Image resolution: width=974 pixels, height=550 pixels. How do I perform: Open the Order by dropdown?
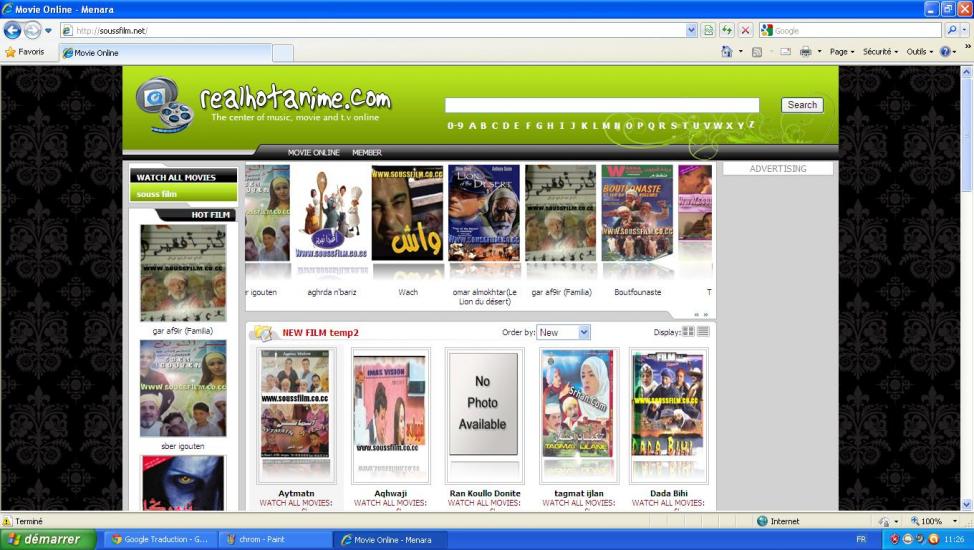point(563,332)
